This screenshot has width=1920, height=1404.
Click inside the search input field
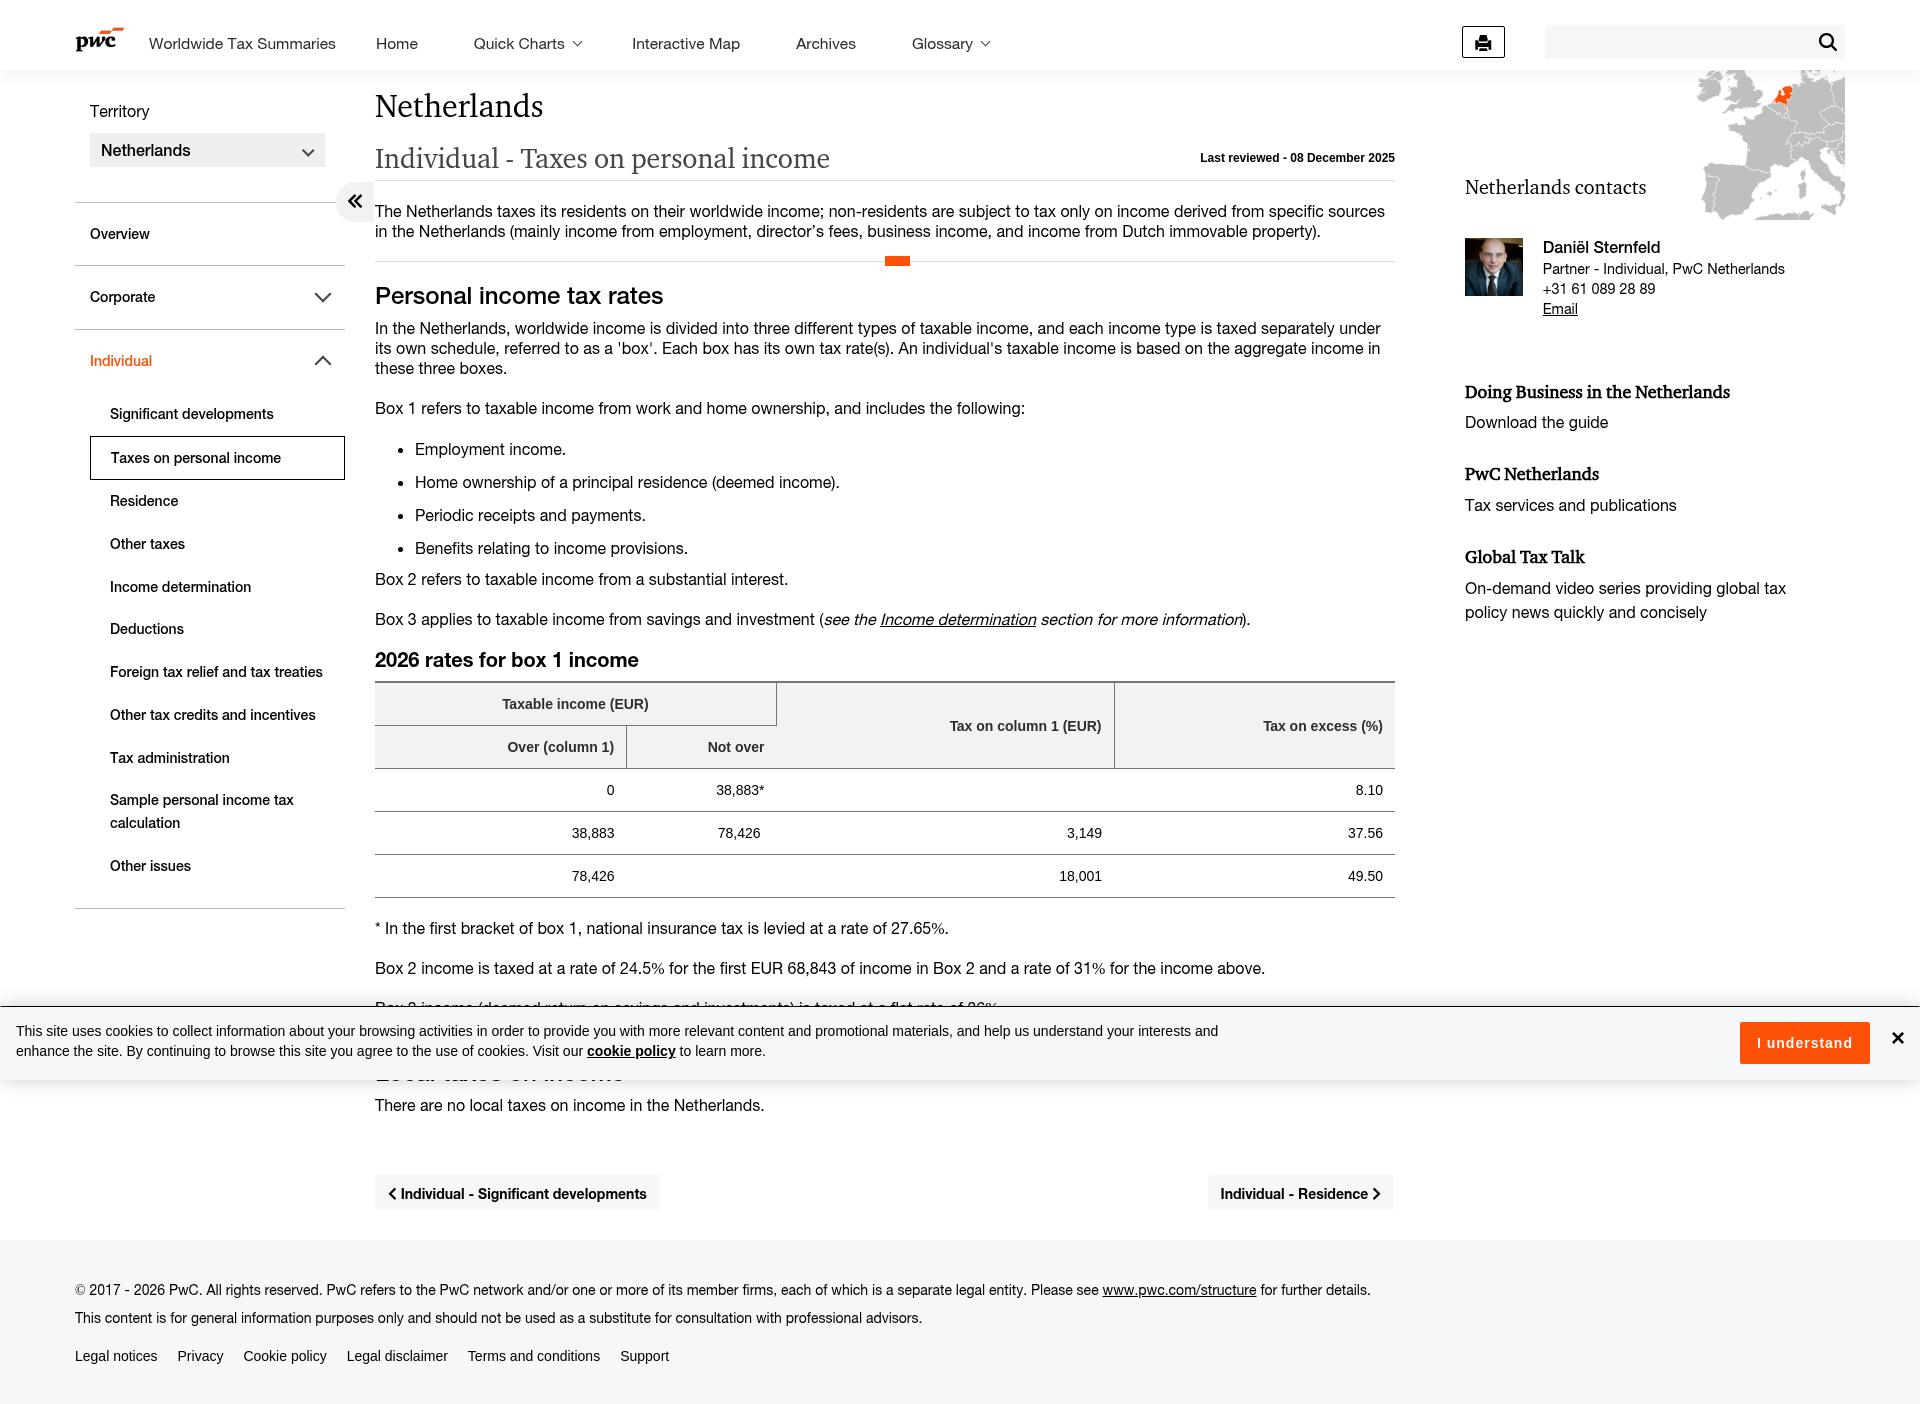pos(1678,42)
